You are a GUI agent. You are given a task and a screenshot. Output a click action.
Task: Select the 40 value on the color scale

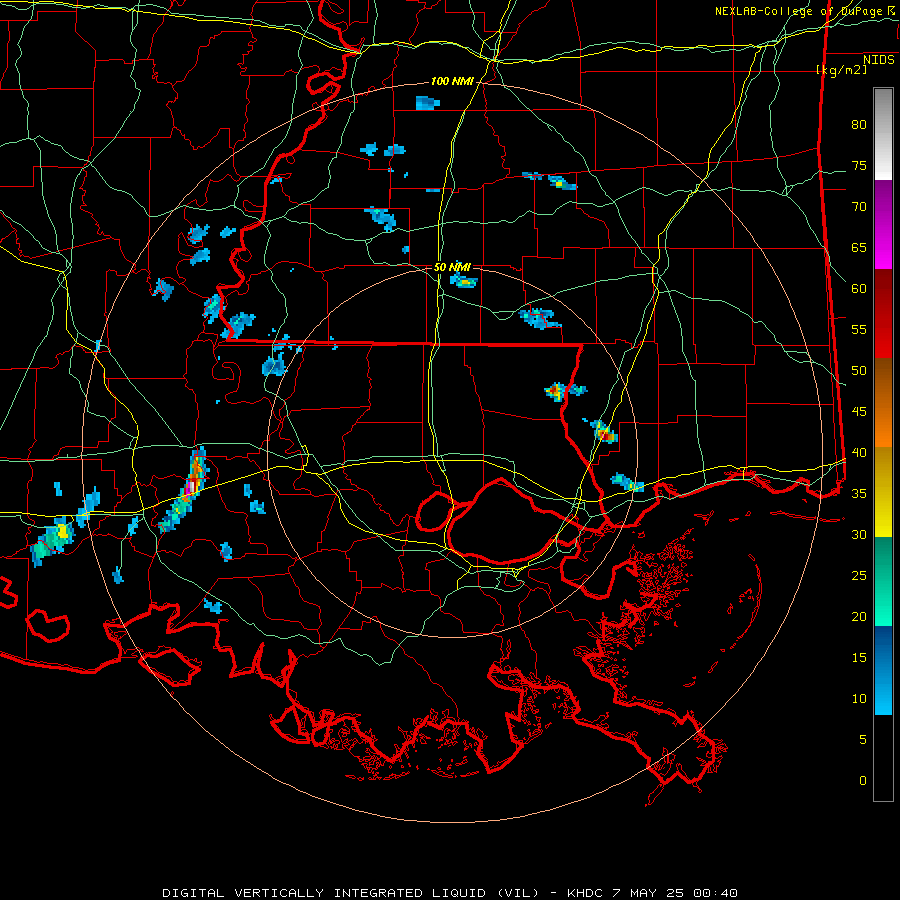tap(859, 453)
